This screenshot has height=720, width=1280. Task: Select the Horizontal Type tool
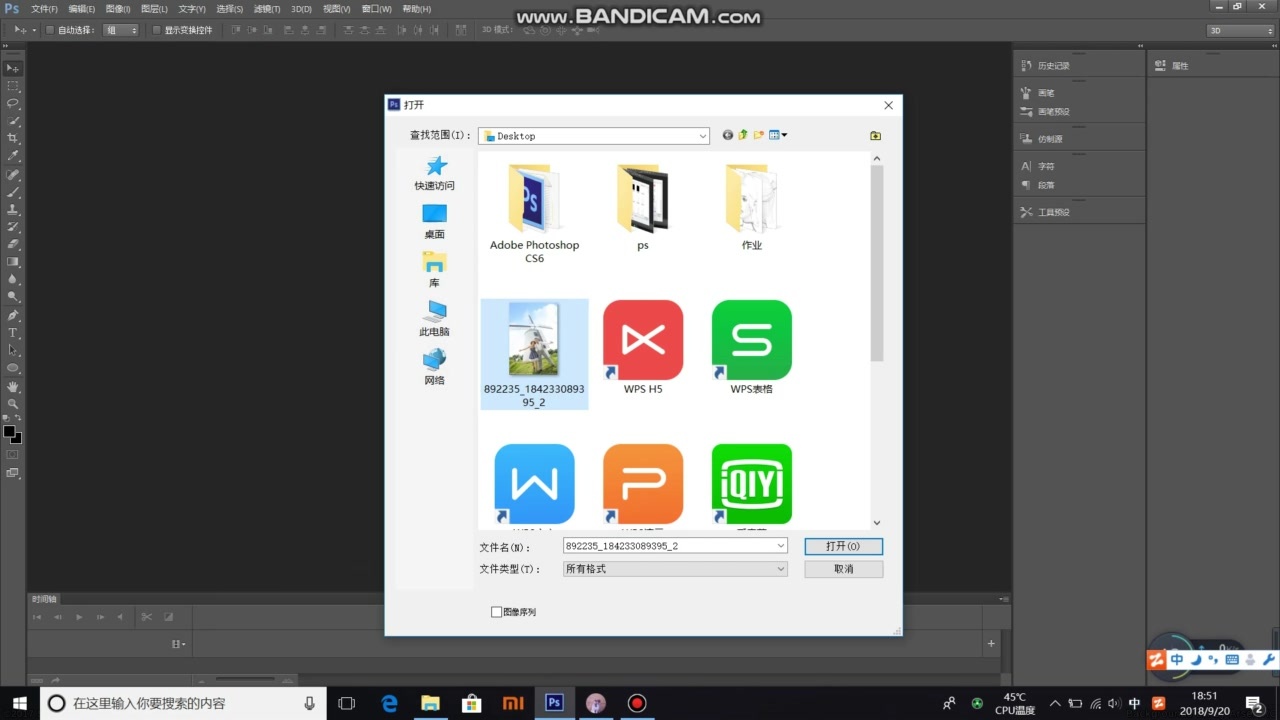pyautogui.click(x=13, y=333)
